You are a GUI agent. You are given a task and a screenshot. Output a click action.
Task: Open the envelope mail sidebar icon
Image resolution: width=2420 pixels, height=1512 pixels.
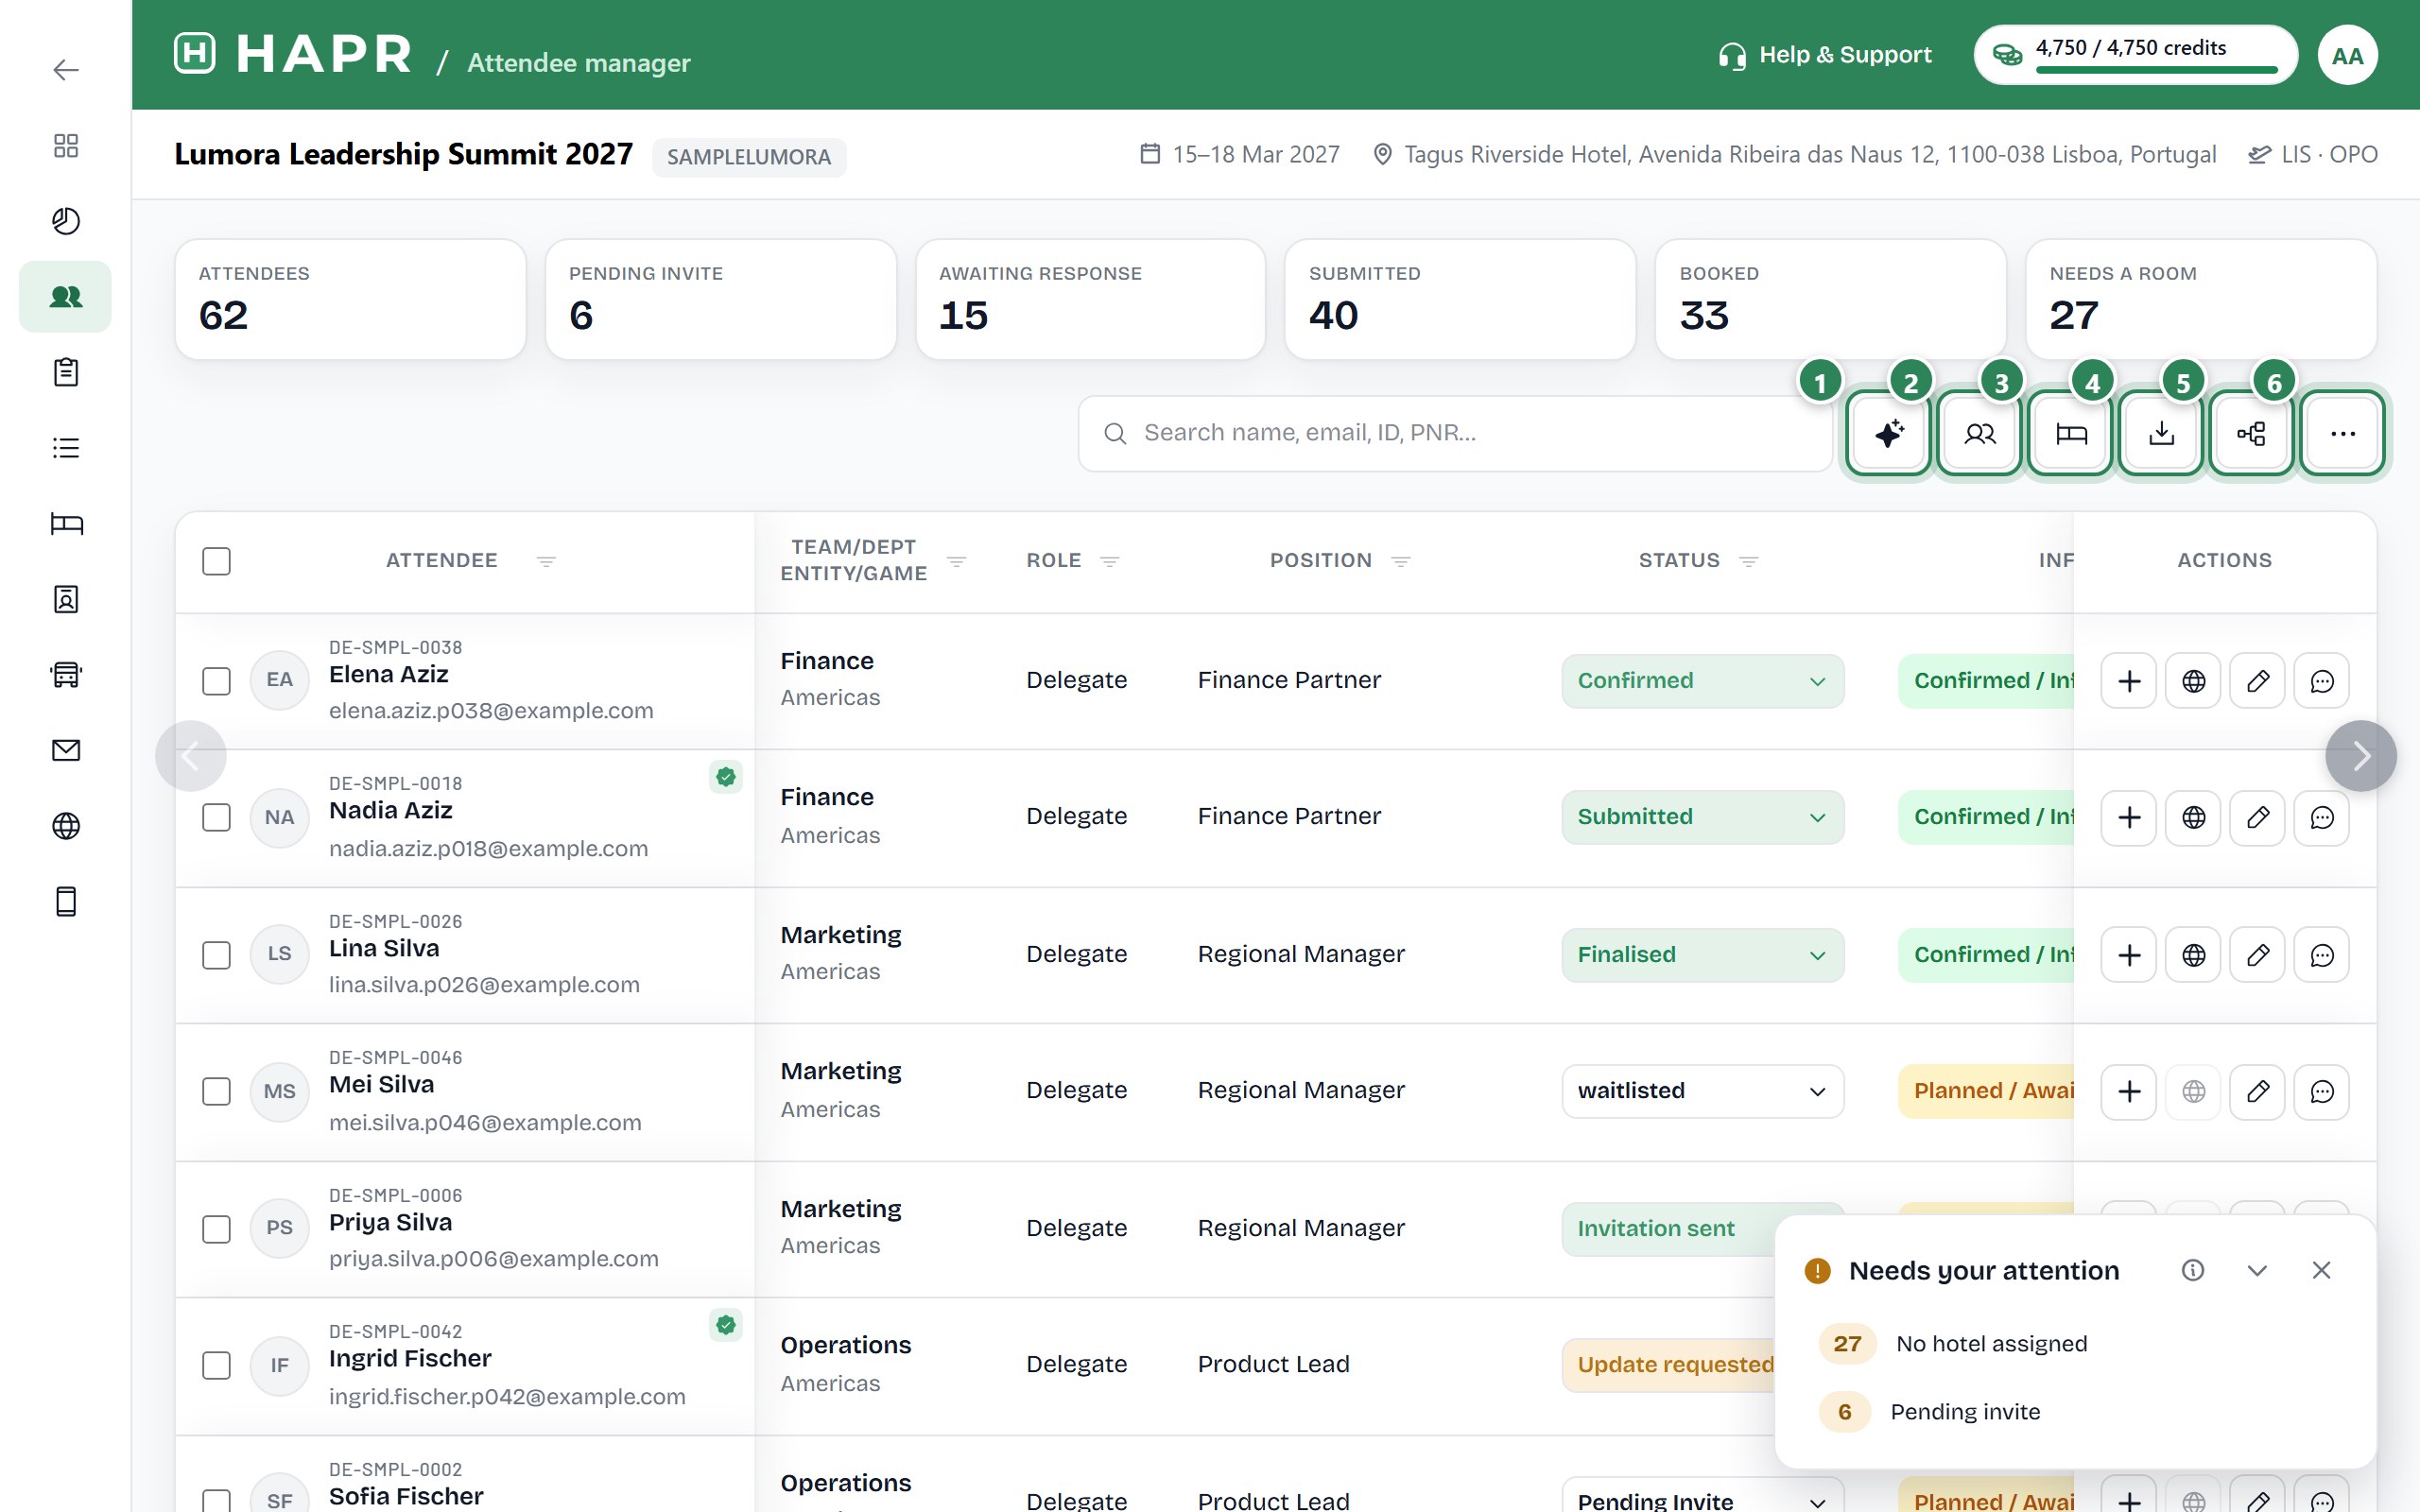[66, 750]
